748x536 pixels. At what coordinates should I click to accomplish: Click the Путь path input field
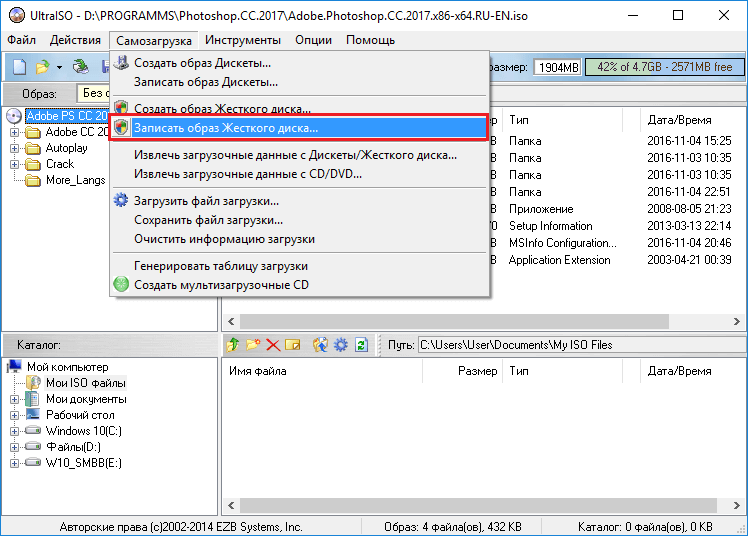click(581, 345)
